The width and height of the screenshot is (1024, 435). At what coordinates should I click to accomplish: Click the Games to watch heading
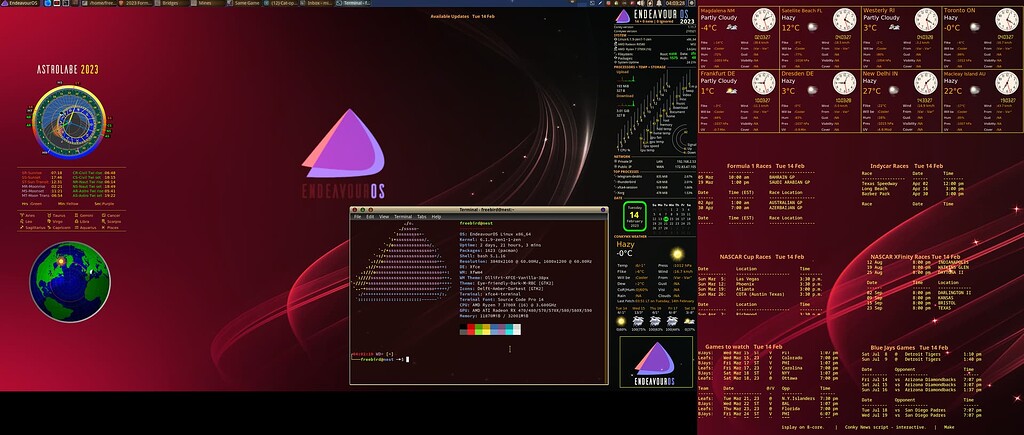click(x=743, y=347)
